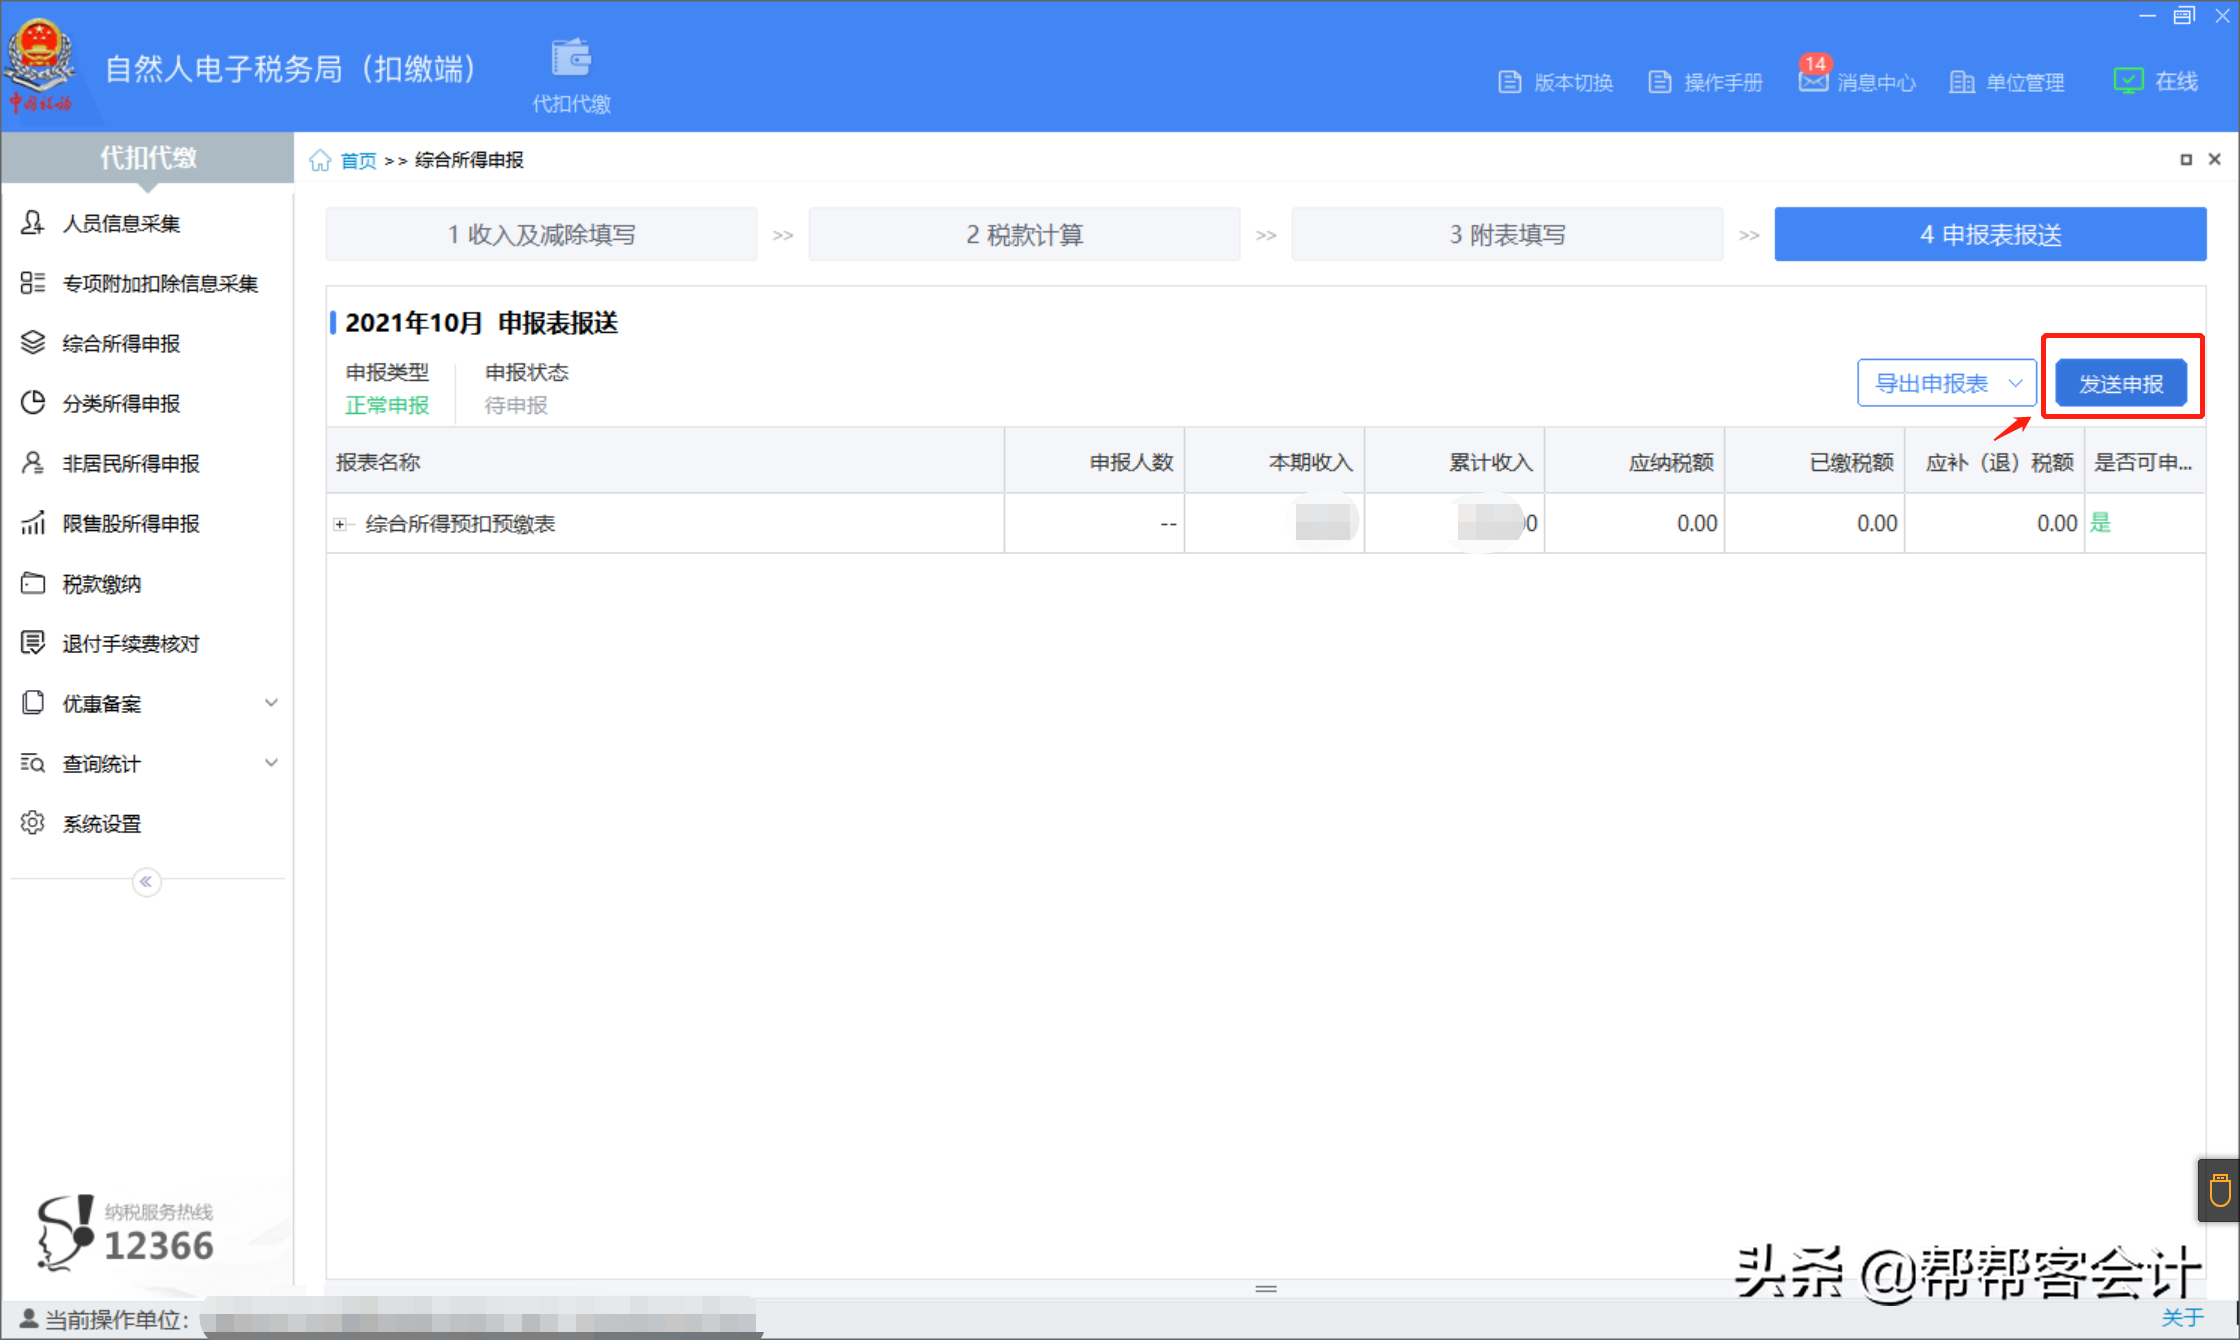Collapse sidebar with double-arrow button
Screen dimensions: 2240x1340
click(146, 881)
